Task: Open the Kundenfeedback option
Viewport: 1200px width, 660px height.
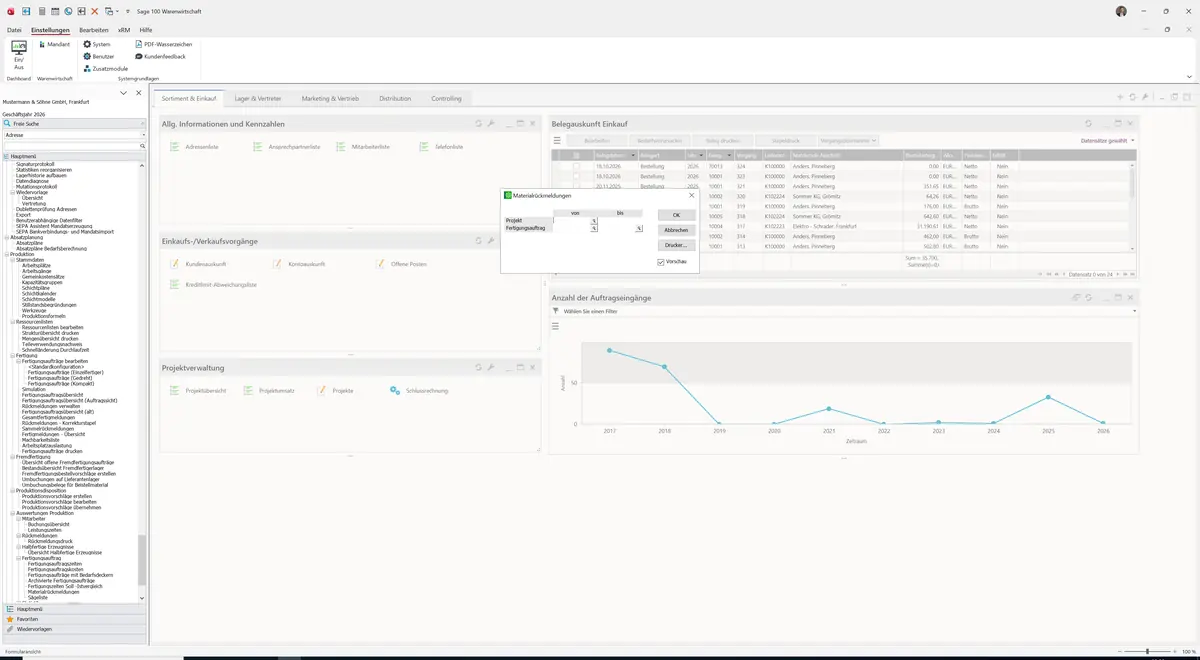Action: click(161, 56)
